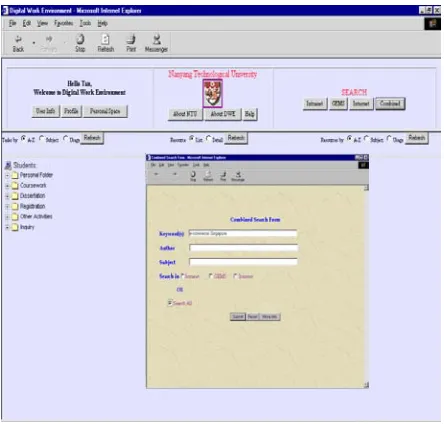Image resolution: width=444 pixels, height=424 pixels.
Task: Toggle the Search All checkbox
Action: (170, 303)
